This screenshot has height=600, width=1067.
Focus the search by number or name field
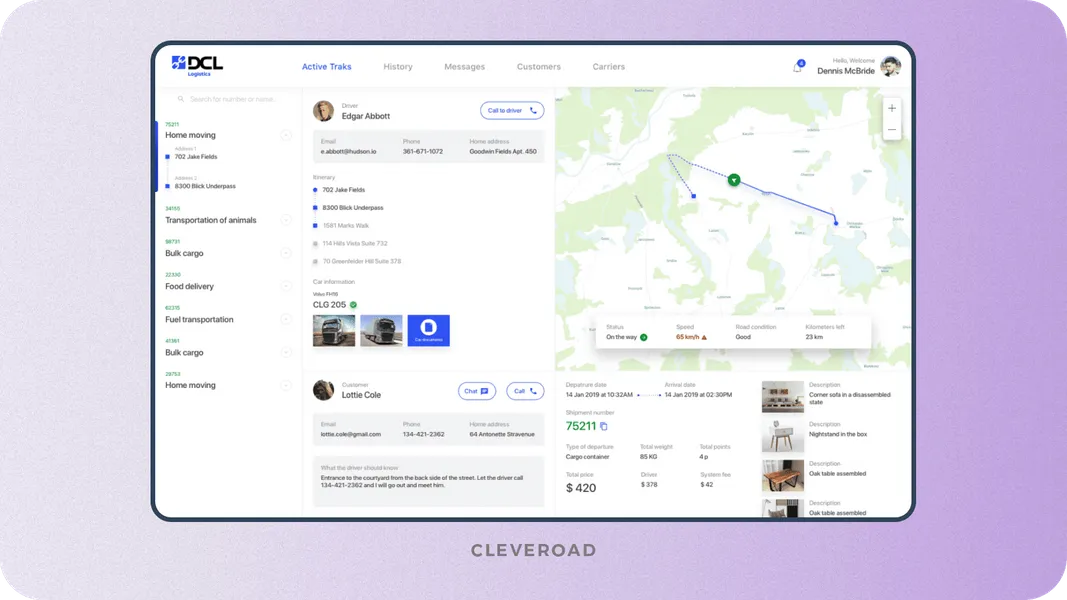point(233,99)
